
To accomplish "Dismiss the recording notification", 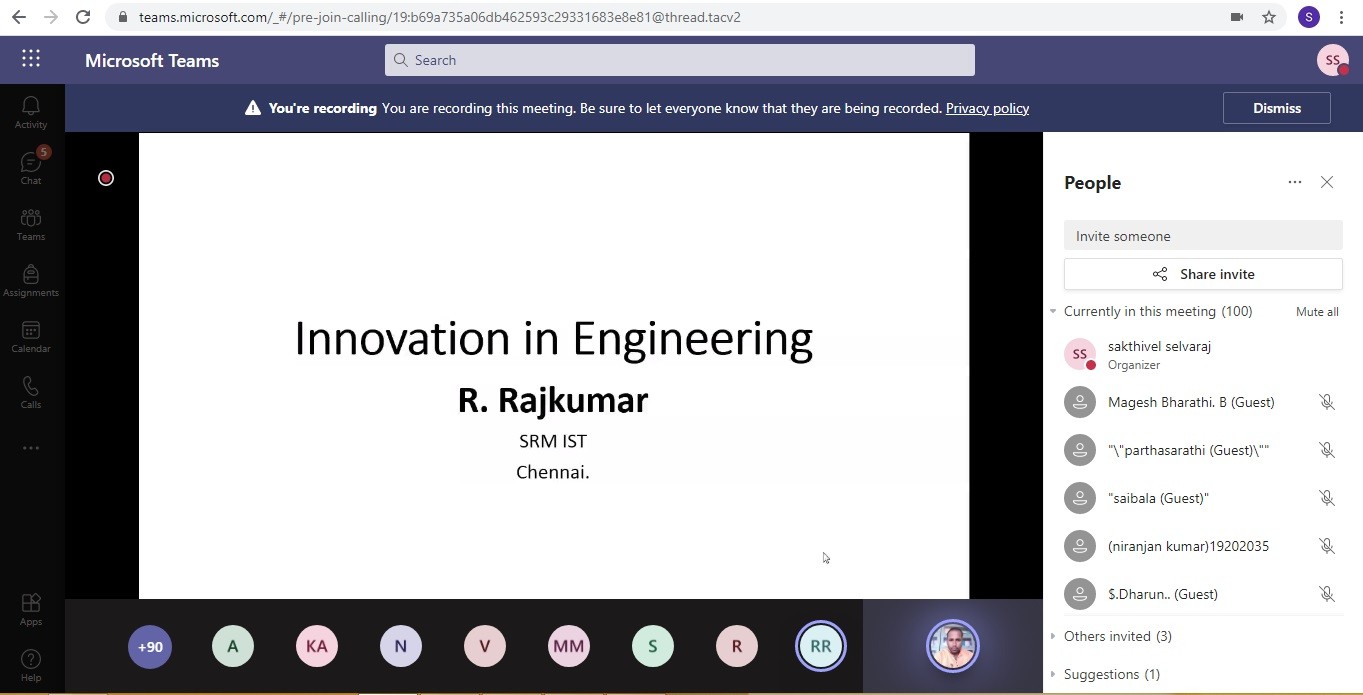I will [1276, 108].
